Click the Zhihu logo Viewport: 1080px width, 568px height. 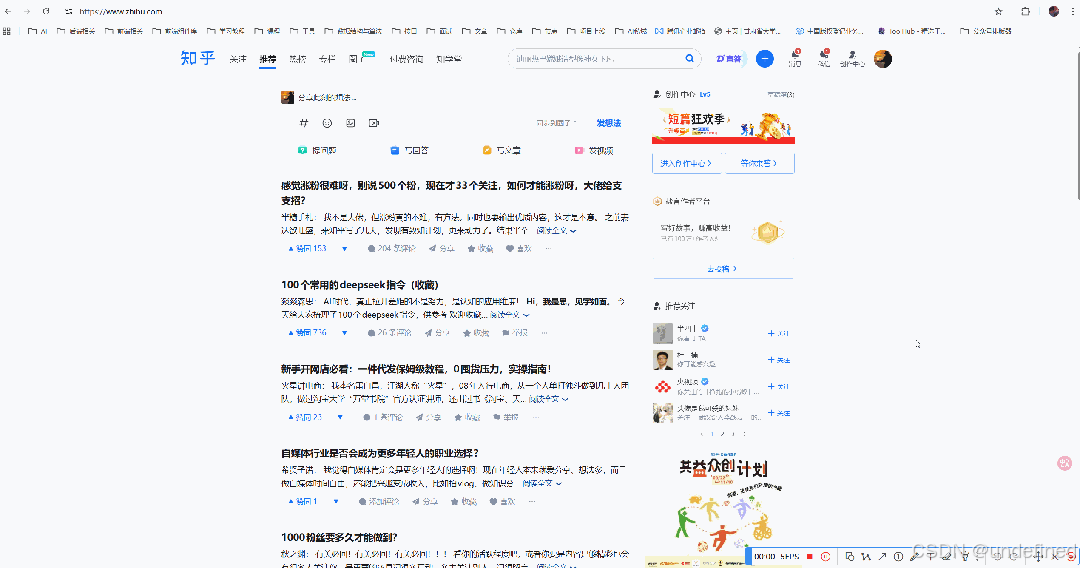coord(198,59)
